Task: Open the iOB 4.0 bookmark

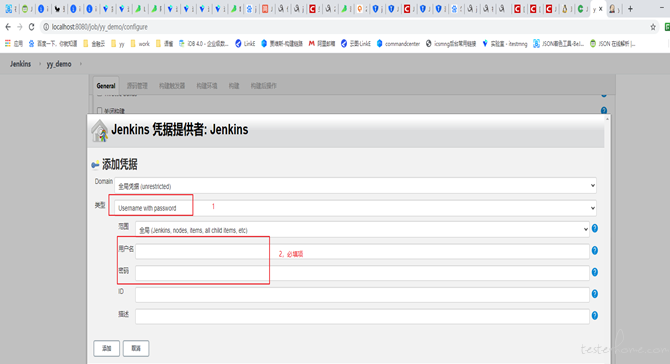Action: click(x=204, y=44)
